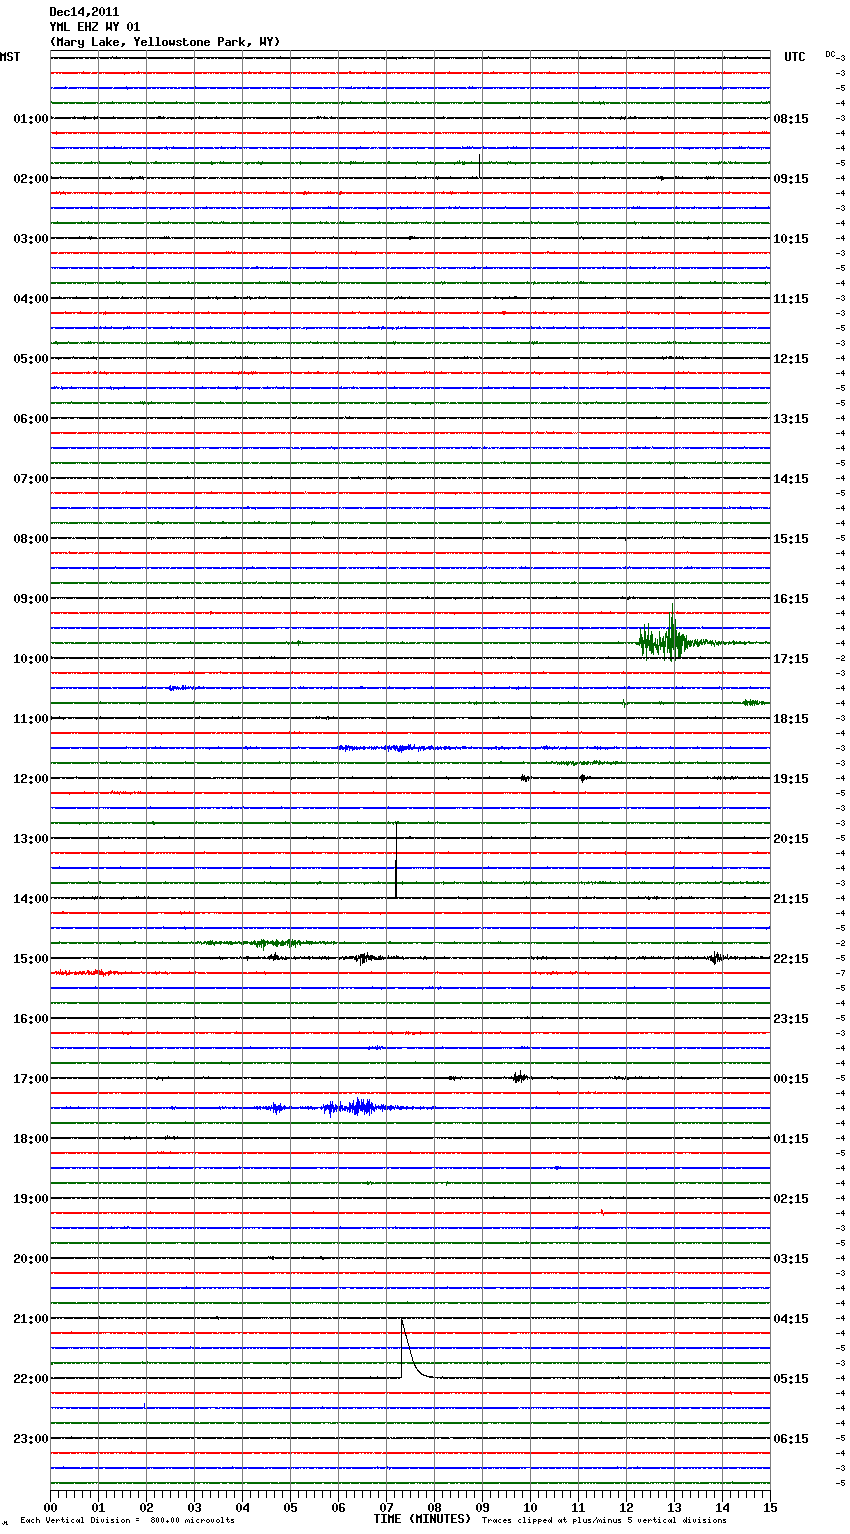Click the date text Dec14,2011
The image size is (850, 1534).
pos(84,12)
